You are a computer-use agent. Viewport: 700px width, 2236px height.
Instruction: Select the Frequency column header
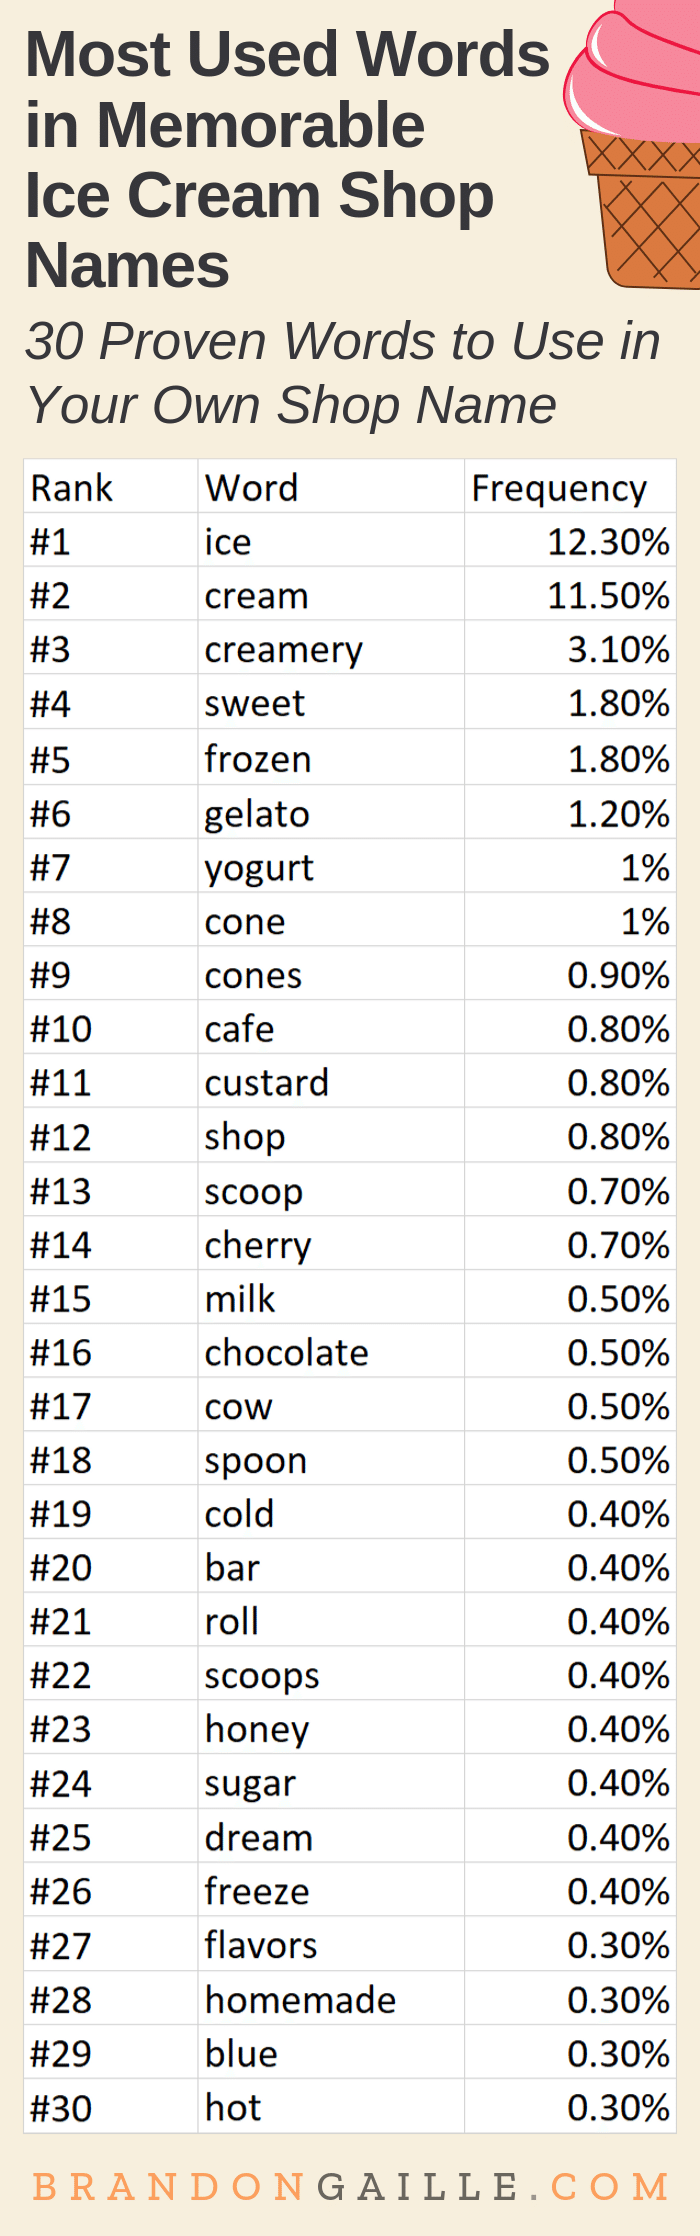(x=559, y=488)
